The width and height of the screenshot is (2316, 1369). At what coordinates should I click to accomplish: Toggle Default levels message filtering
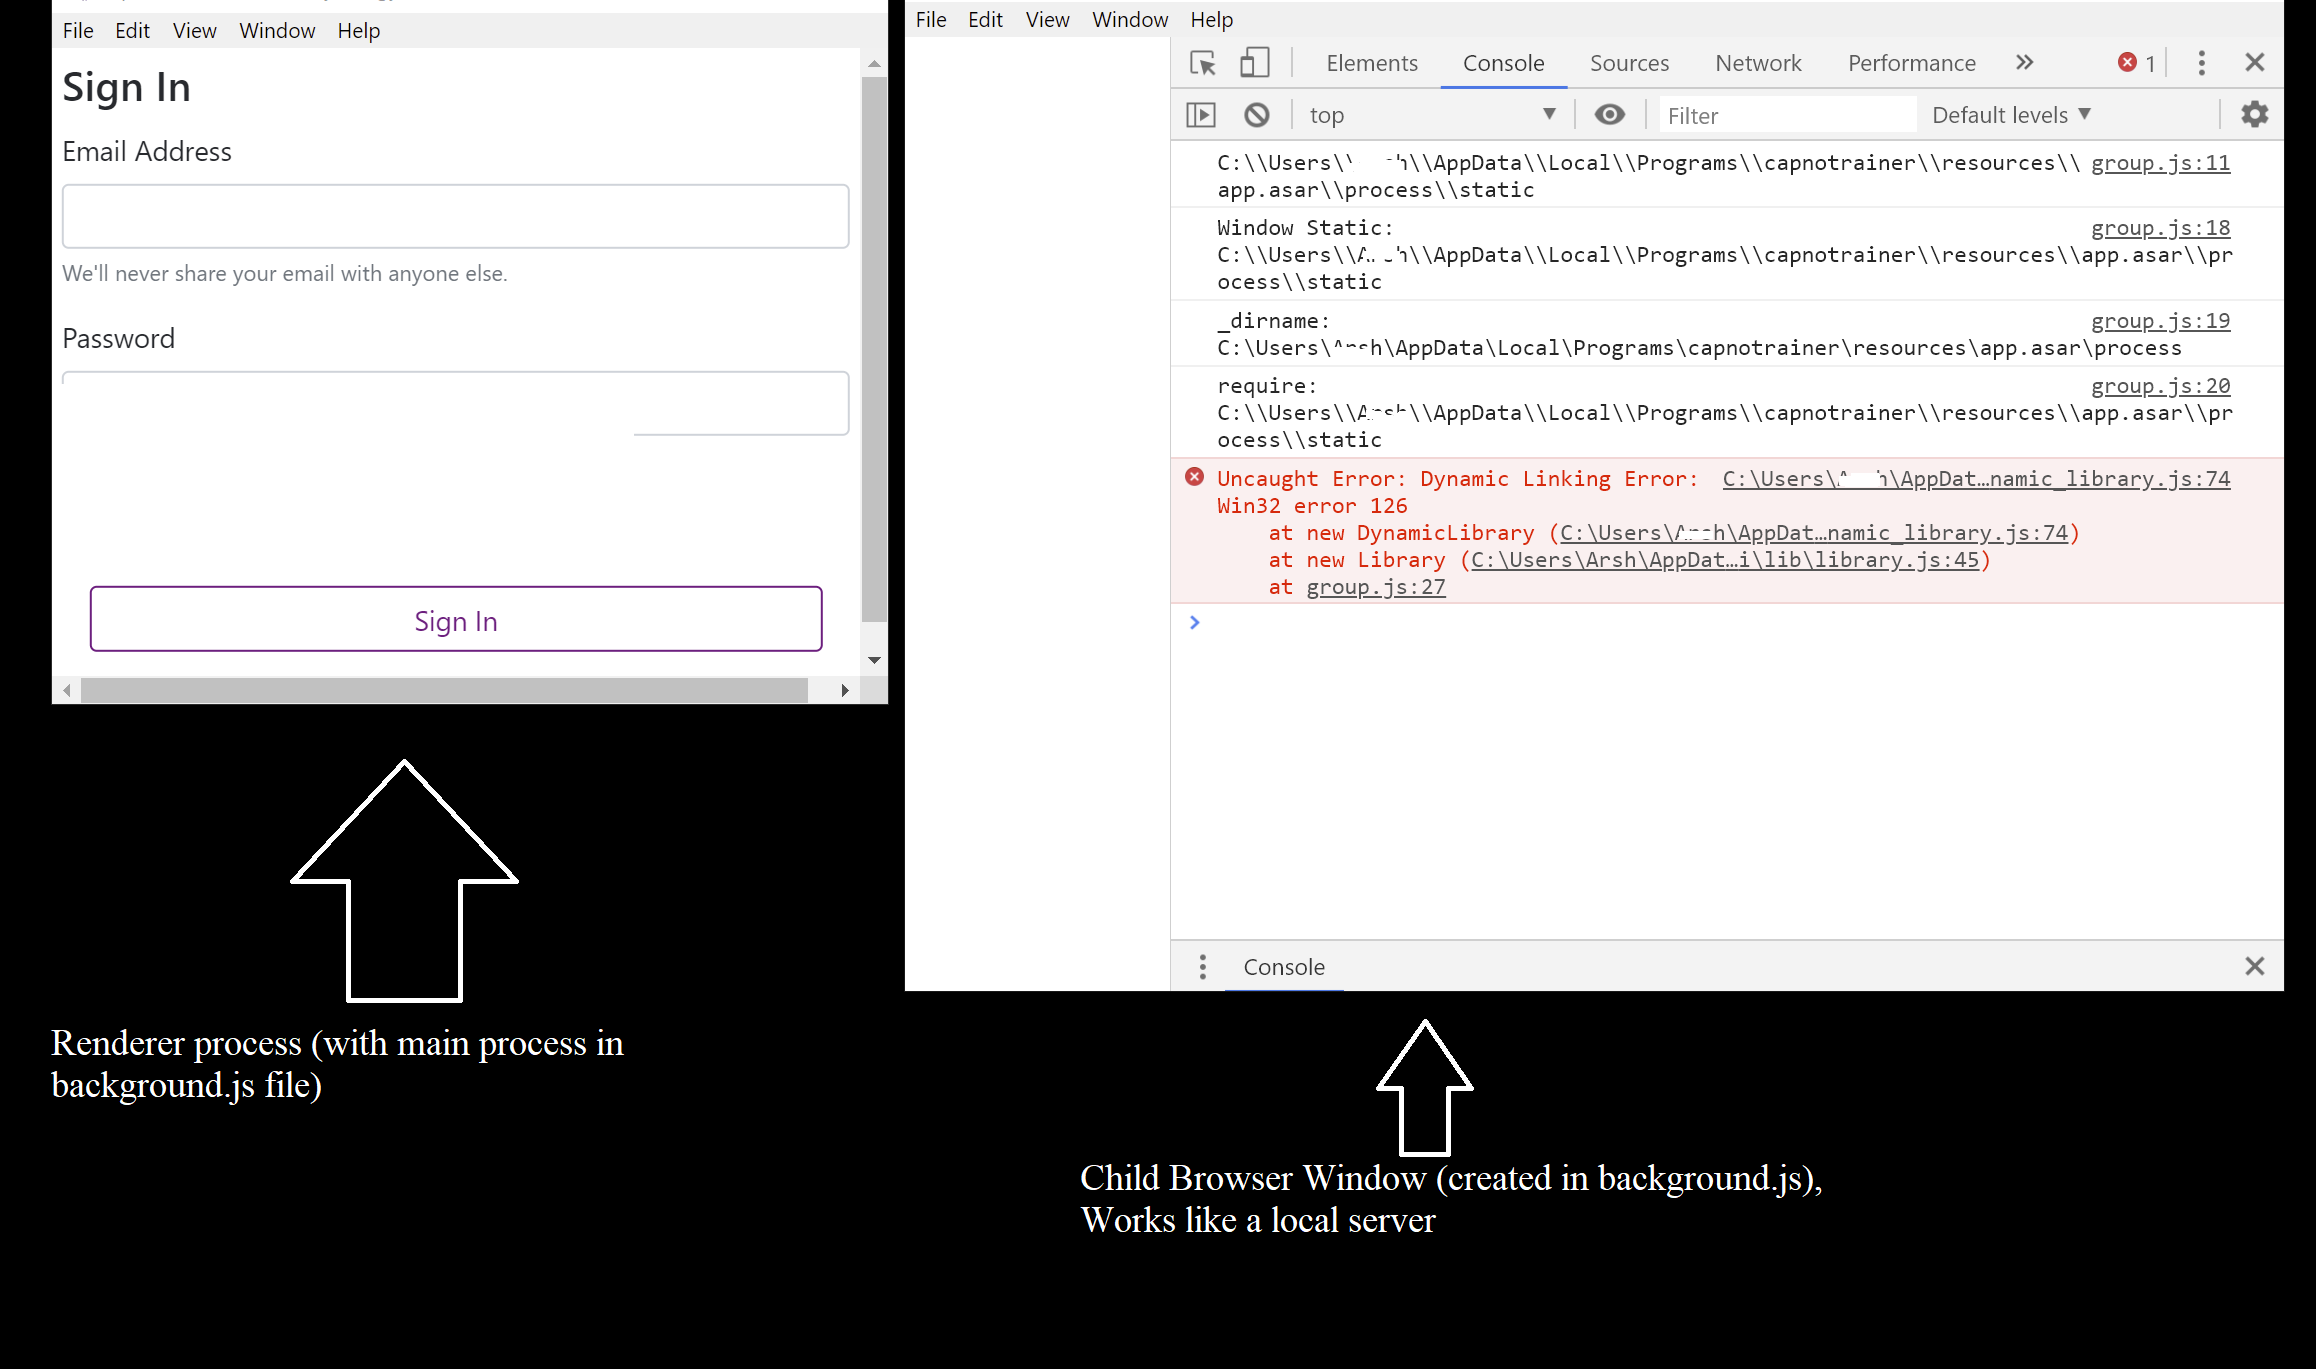2010,114
